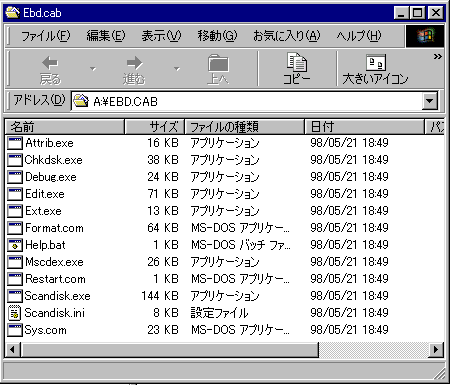This screenshot has height=385, width=450.
Task: Select the Ext.exe file name
Action: [x=43, y=211]
